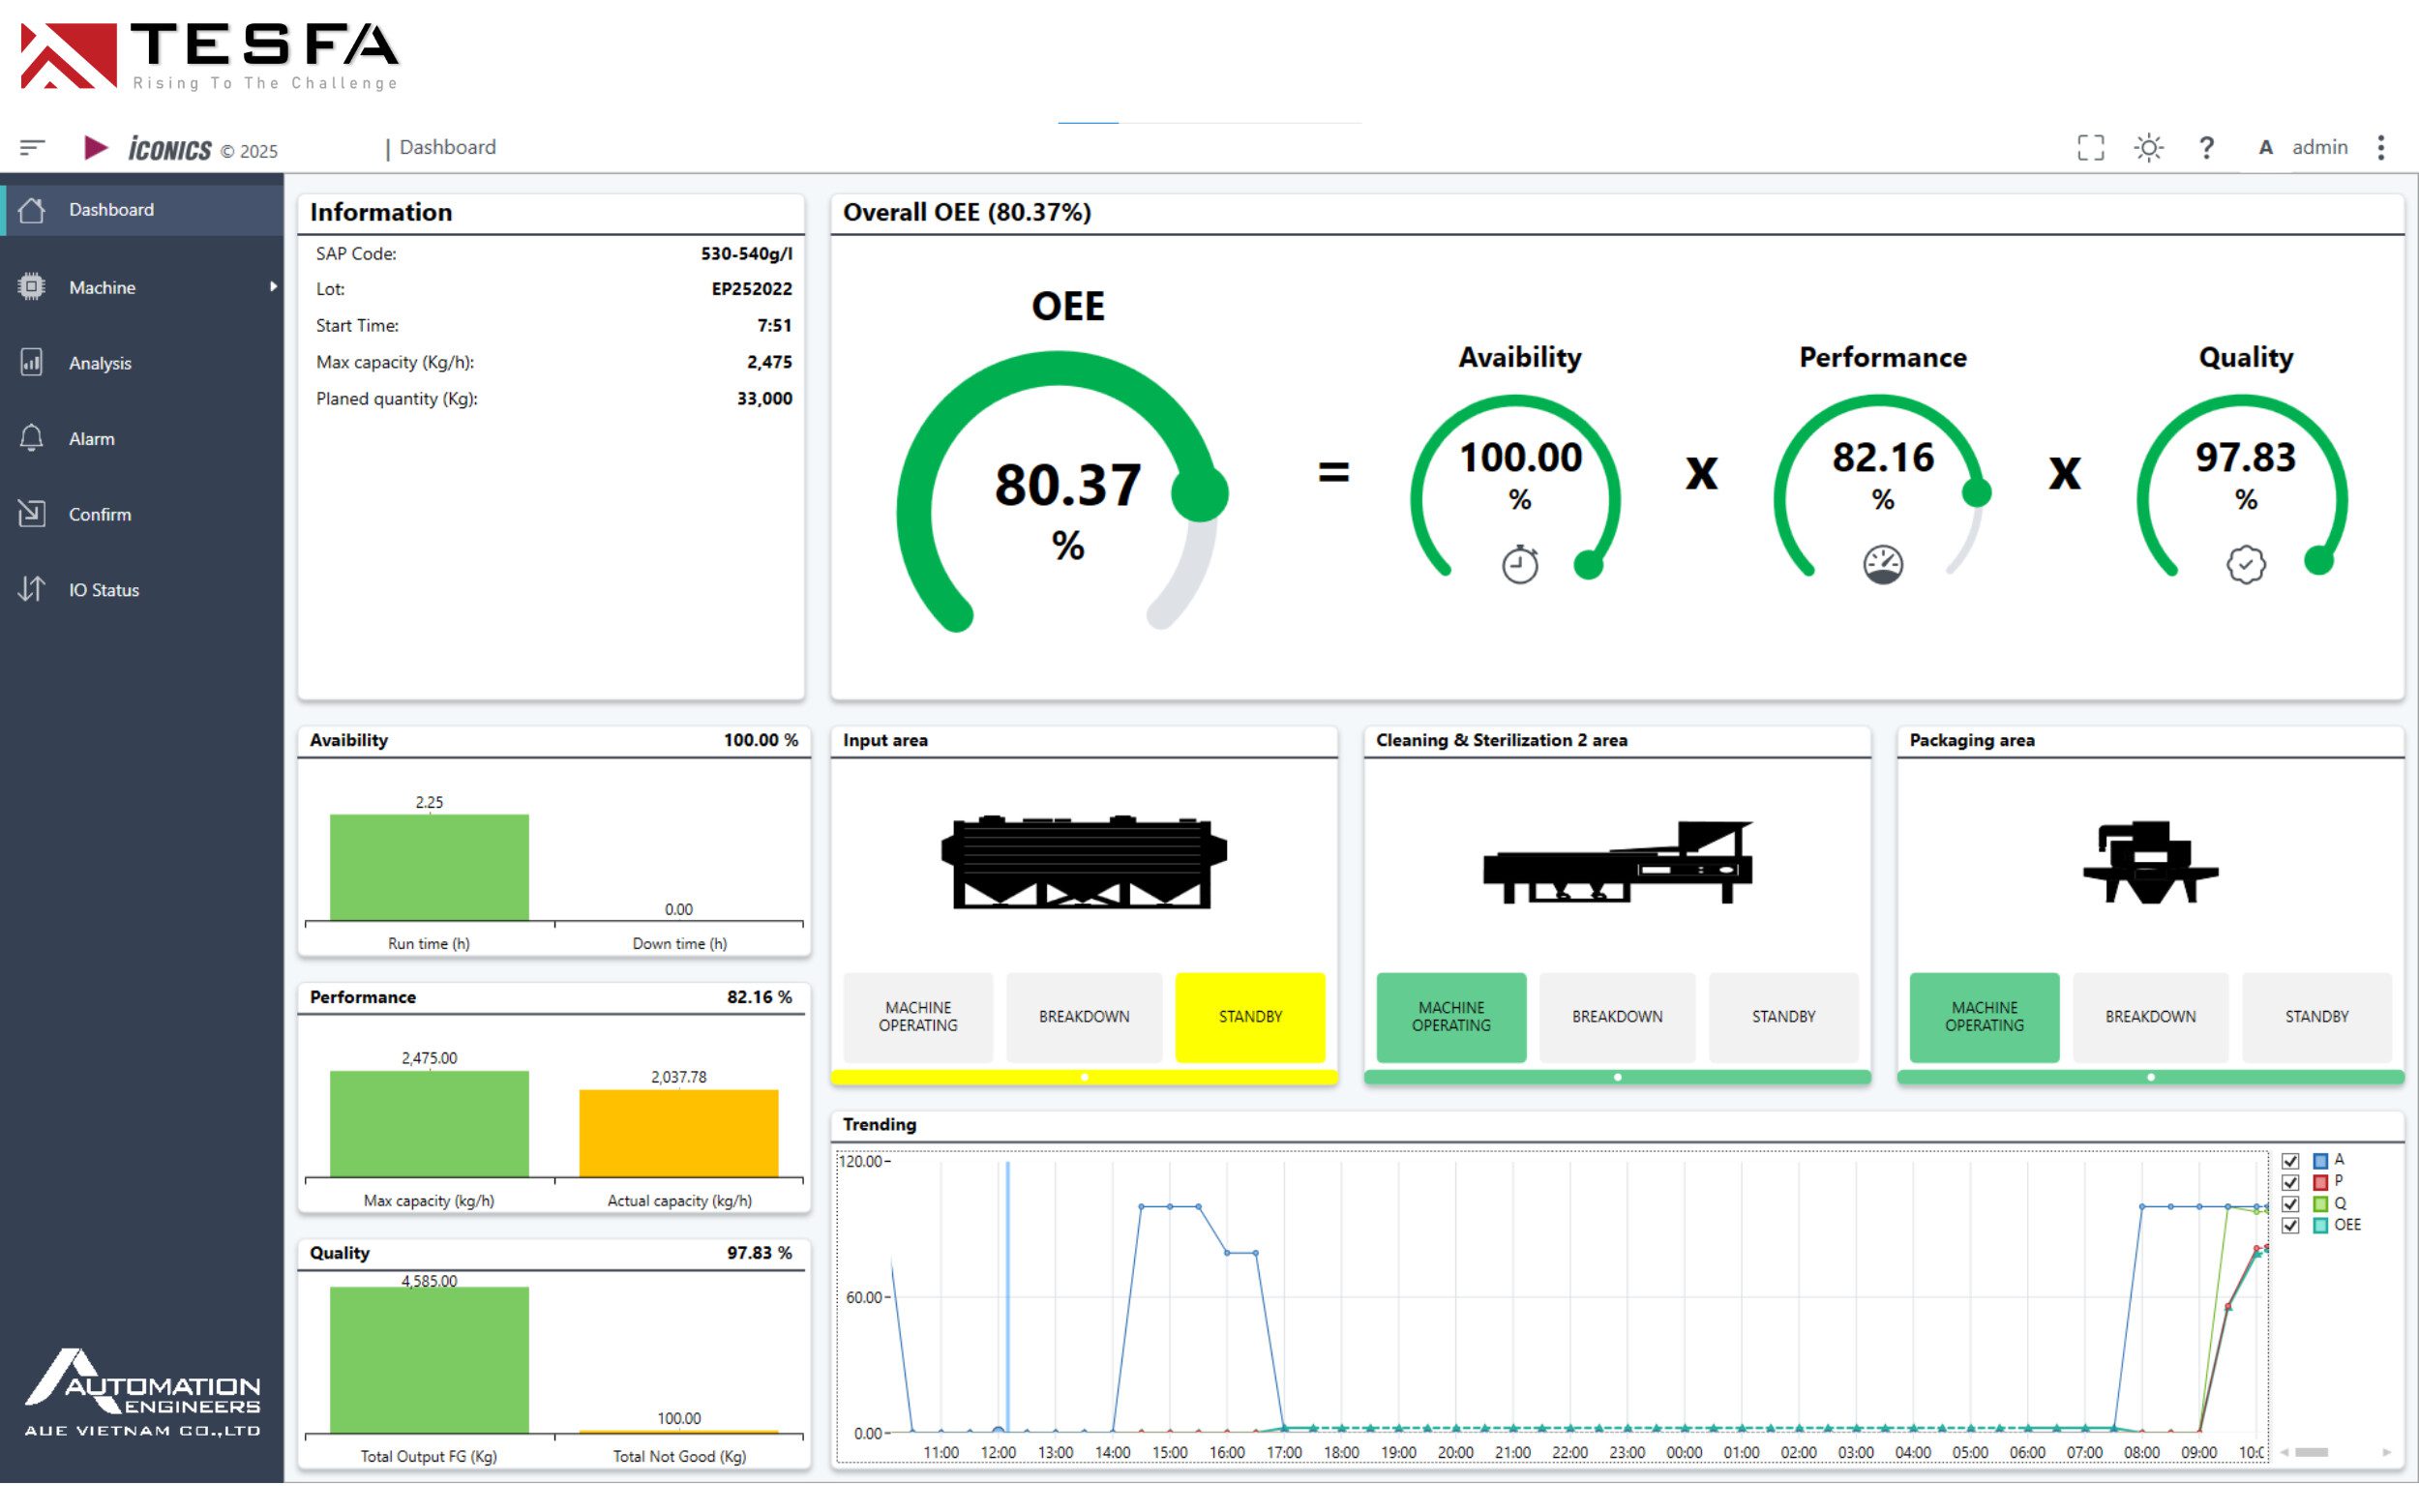This screenshot has width=2419, height=1512.
Task: Expand the Machine submenu arrow
Action: click(x=272, y=286)
